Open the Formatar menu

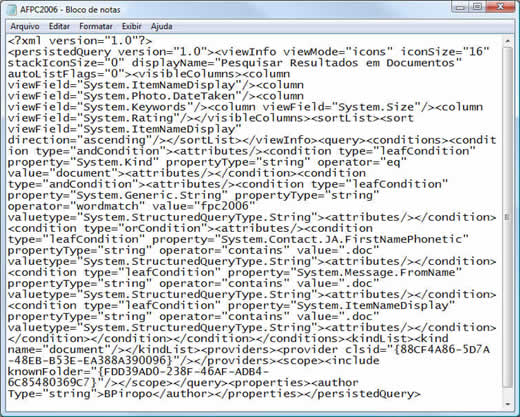click(x=96, y=26)
